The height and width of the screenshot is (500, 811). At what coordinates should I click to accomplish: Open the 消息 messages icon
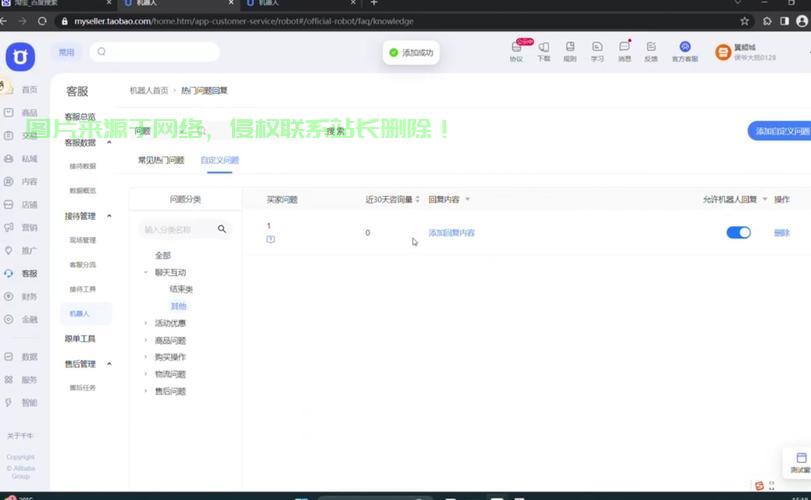tap(624, 51)
